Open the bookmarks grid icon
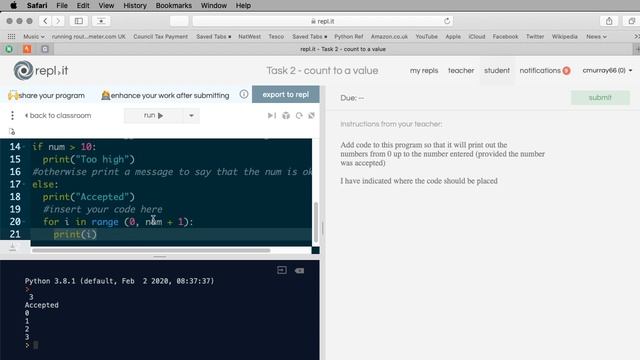This screenshot has width=640, height=360. 11,36
